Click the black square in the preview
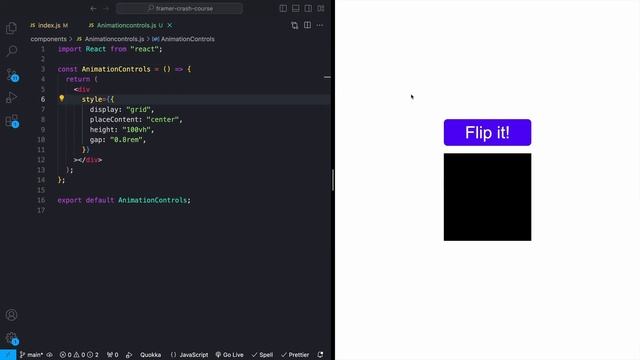 coord(487,197)
